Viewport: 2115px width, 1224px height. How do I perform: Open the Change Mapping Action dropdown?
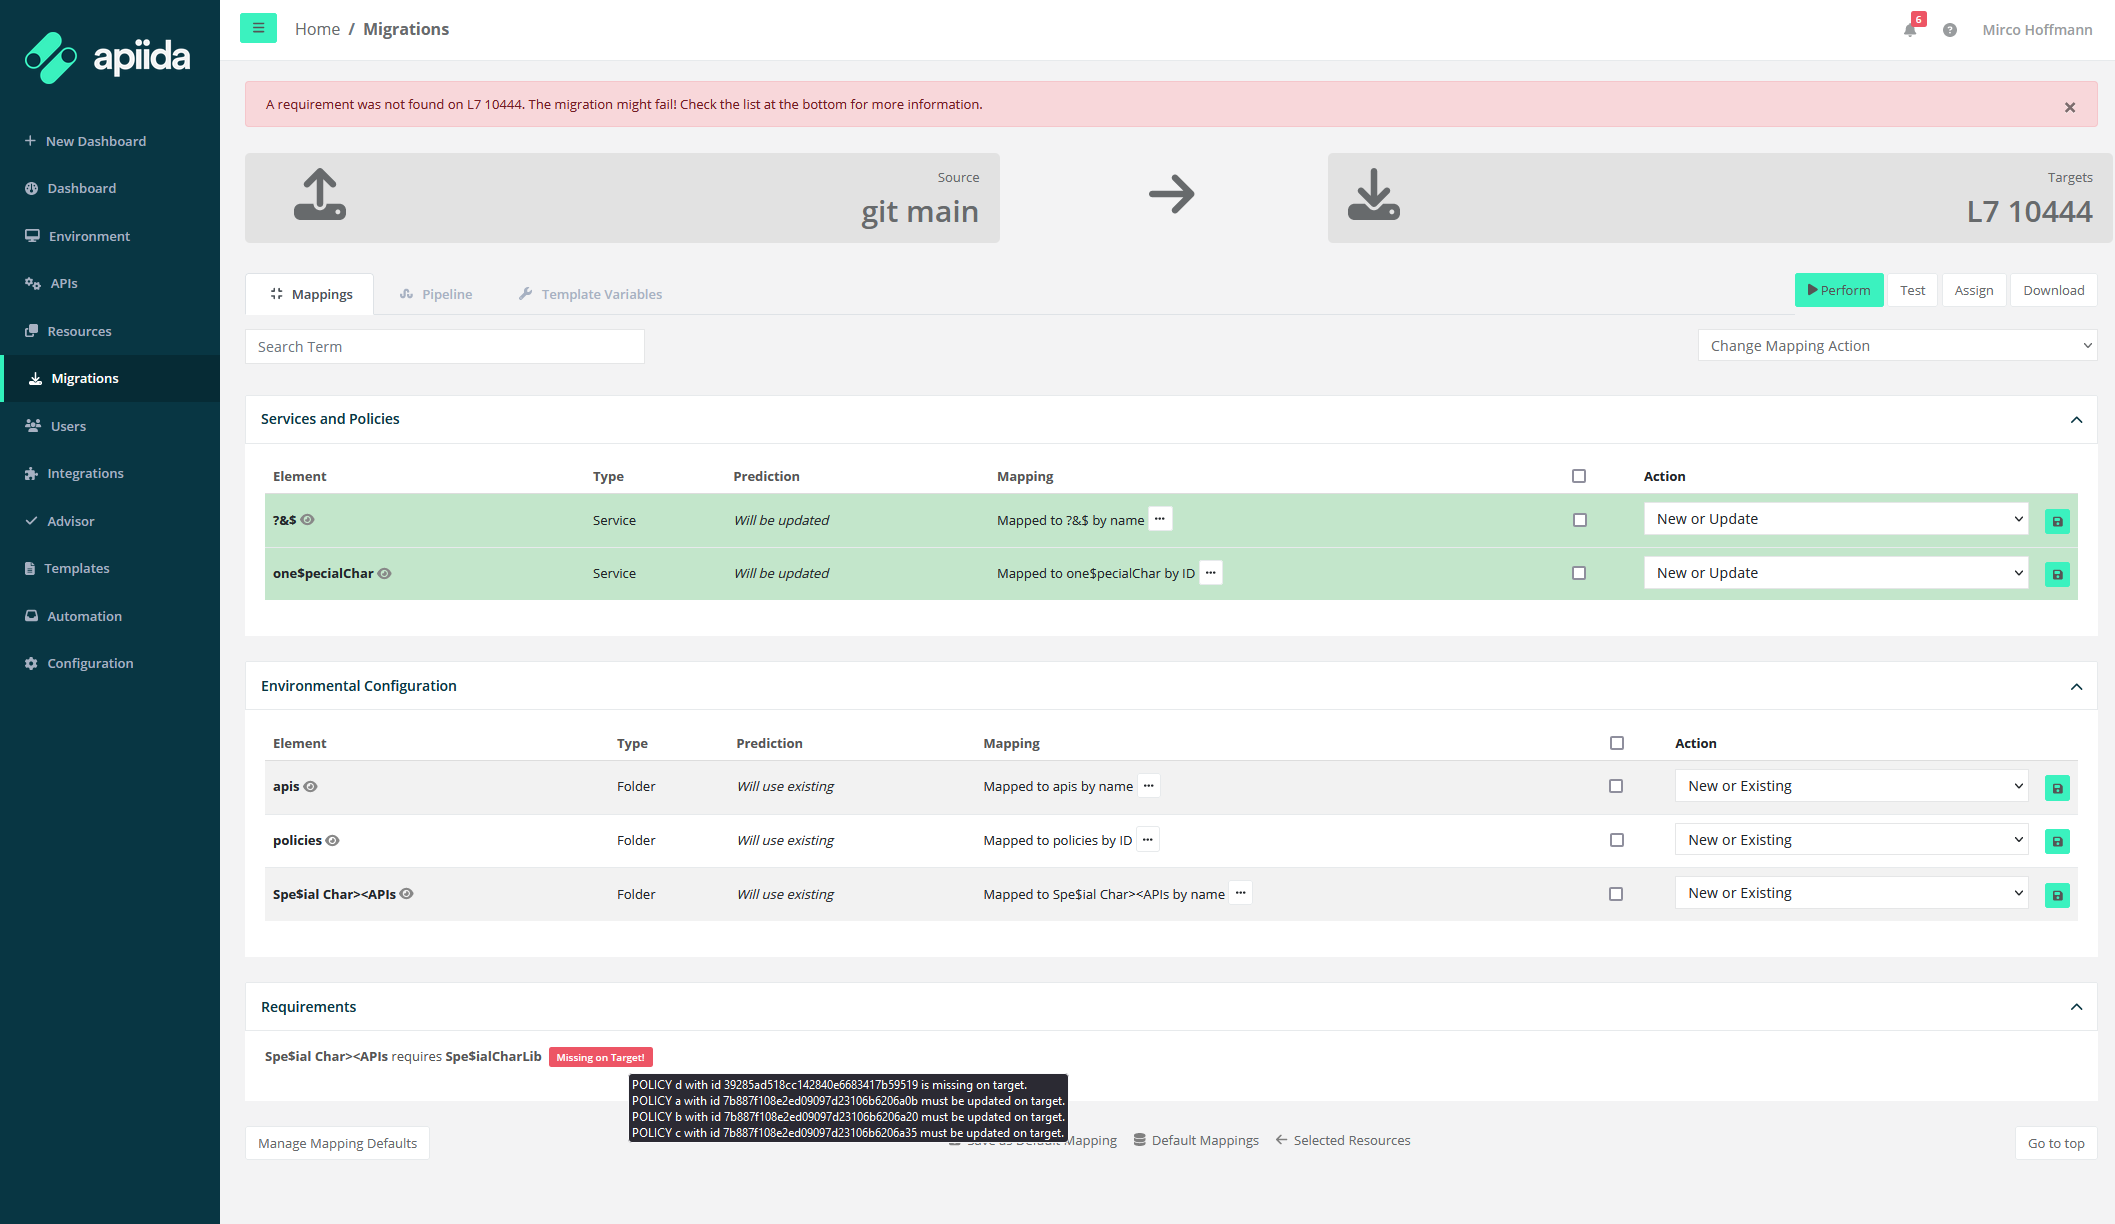[x=1897, y=346]
